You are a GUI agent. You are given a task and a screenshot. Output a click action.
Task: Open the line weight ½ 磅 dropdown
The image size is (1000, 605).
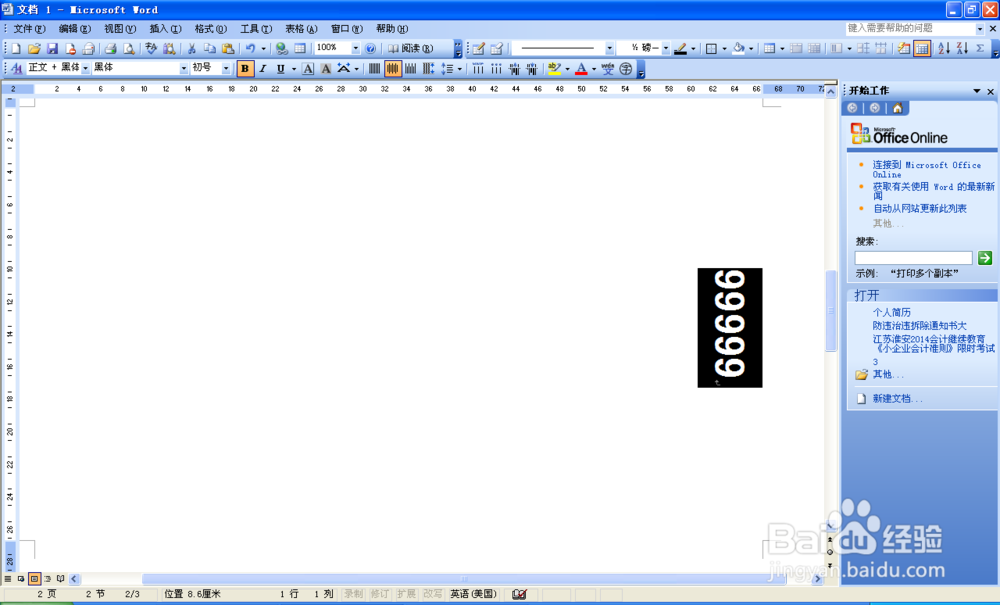666,48
